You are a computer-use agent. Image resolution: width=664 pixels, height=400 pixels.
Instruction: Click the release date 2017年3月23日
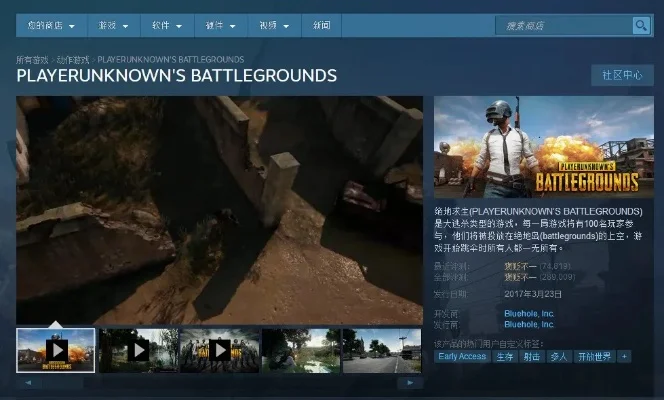pyautogui.click(x=533, y=294)
